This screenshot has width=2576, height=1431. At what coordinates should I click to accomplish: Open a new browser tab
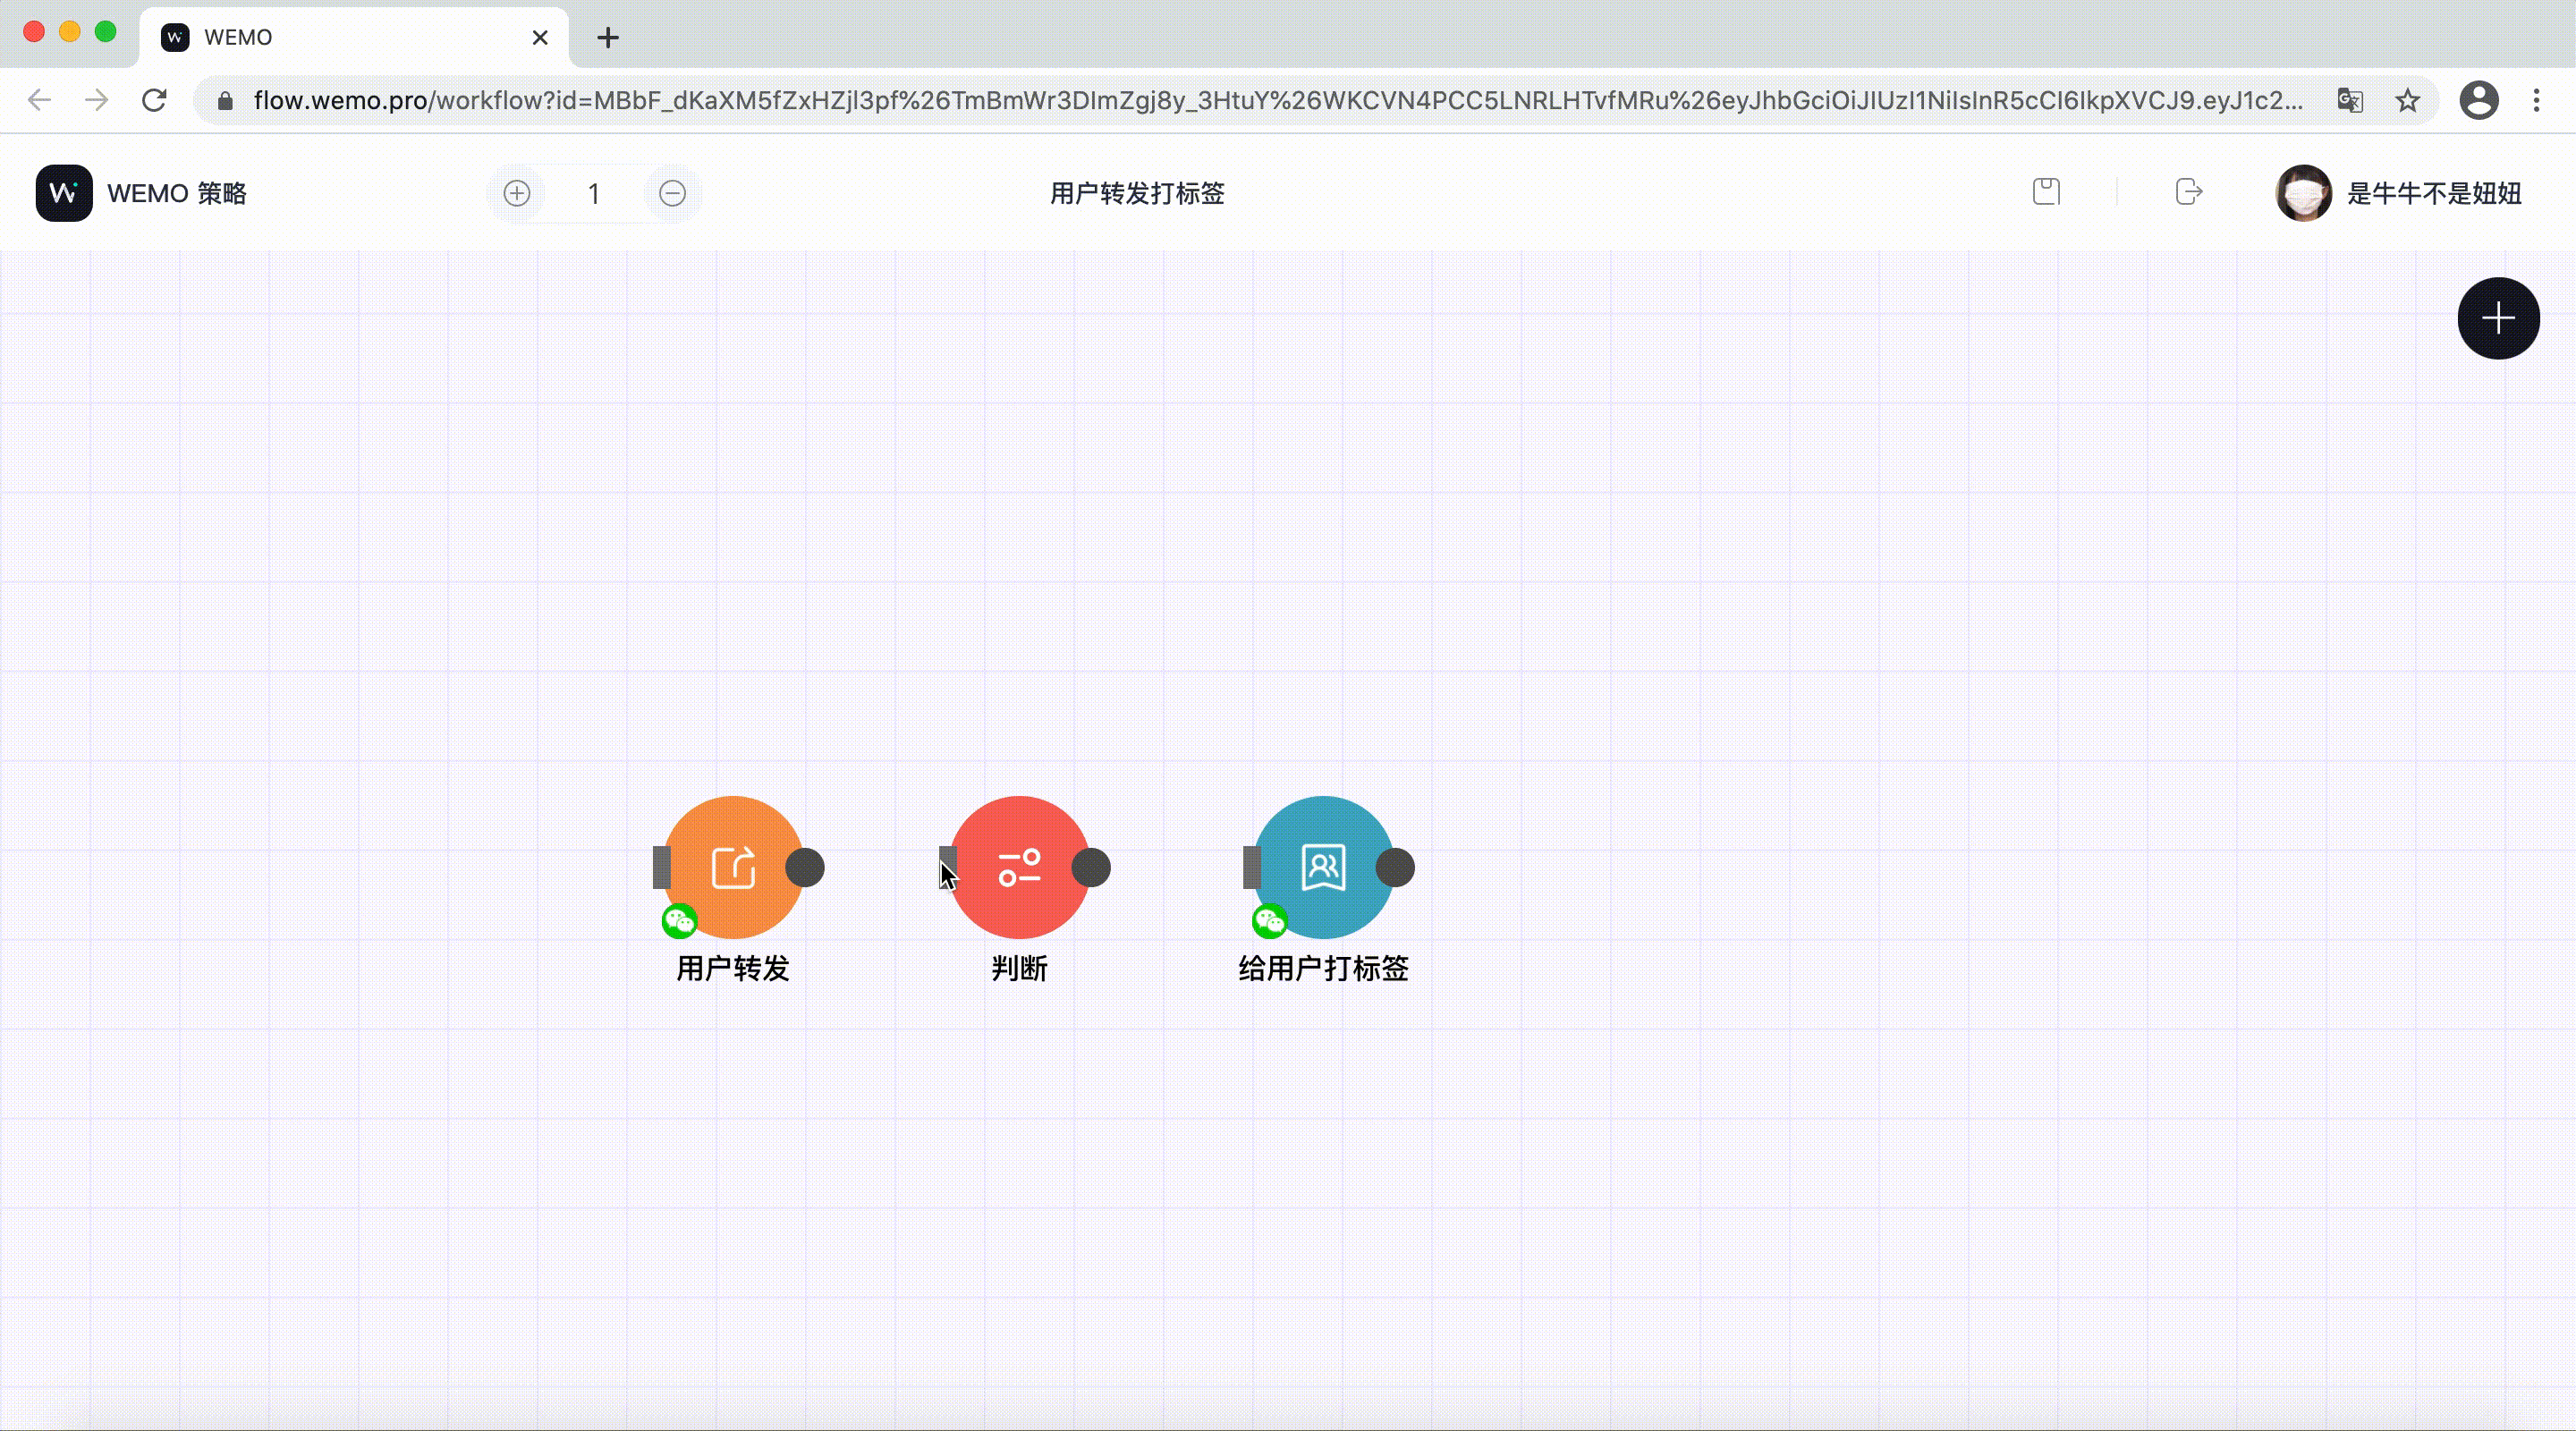607,38
